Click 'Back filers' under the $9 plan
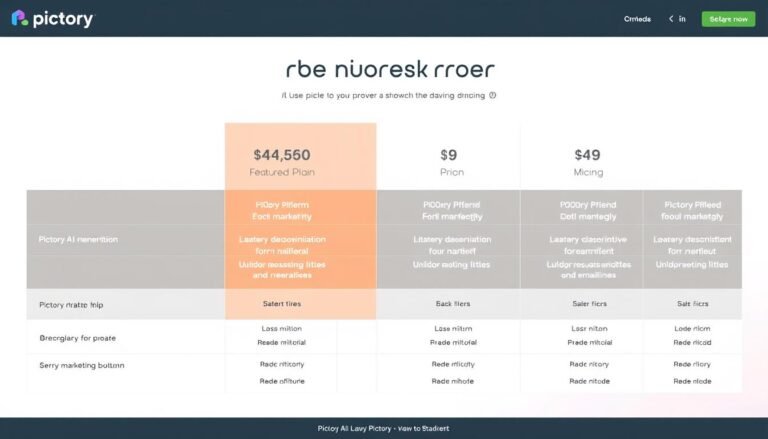768x439 pixels. [452, 302]
